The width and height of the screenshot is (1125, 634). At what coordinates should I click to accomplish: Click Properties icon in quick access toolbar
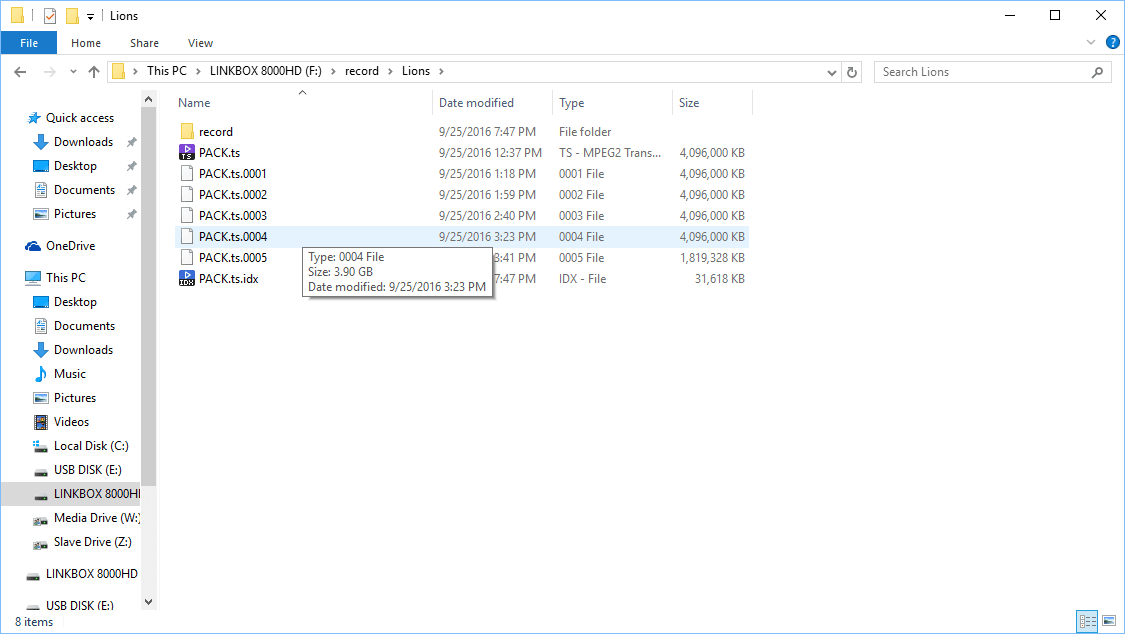coord(50,16)
